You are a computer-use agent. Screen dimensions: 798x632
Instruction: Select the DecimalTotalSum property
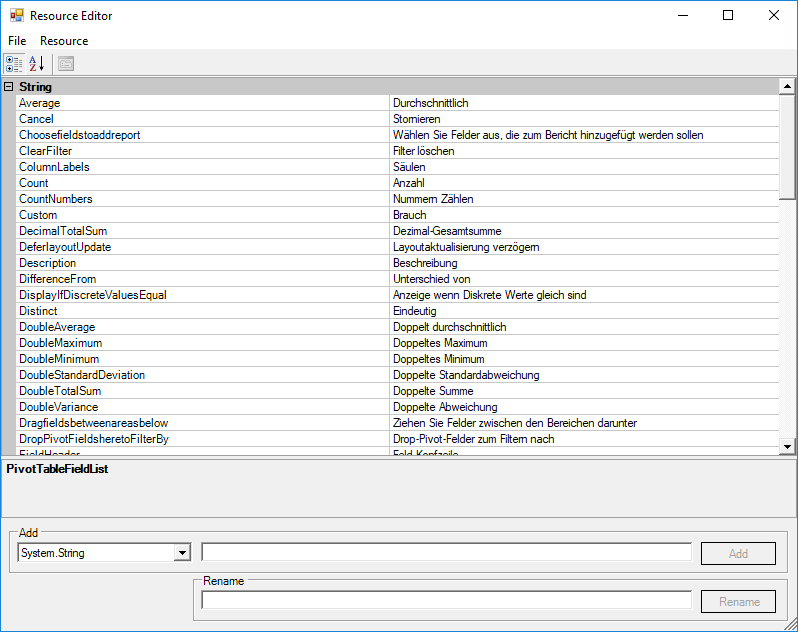pos(203,231)
